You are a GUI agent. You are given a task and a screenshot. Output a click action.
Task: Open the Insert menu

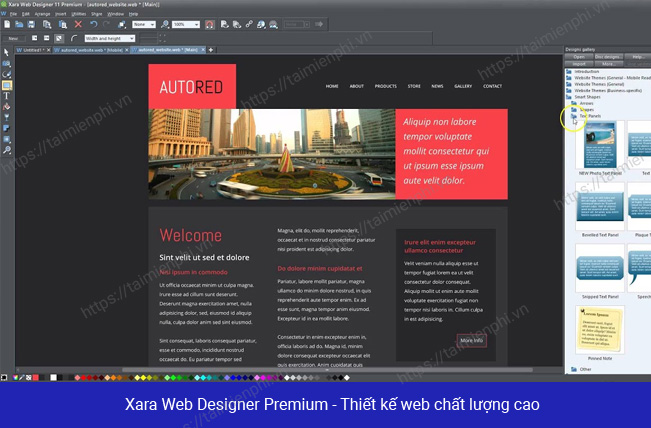tap(61, 14)
